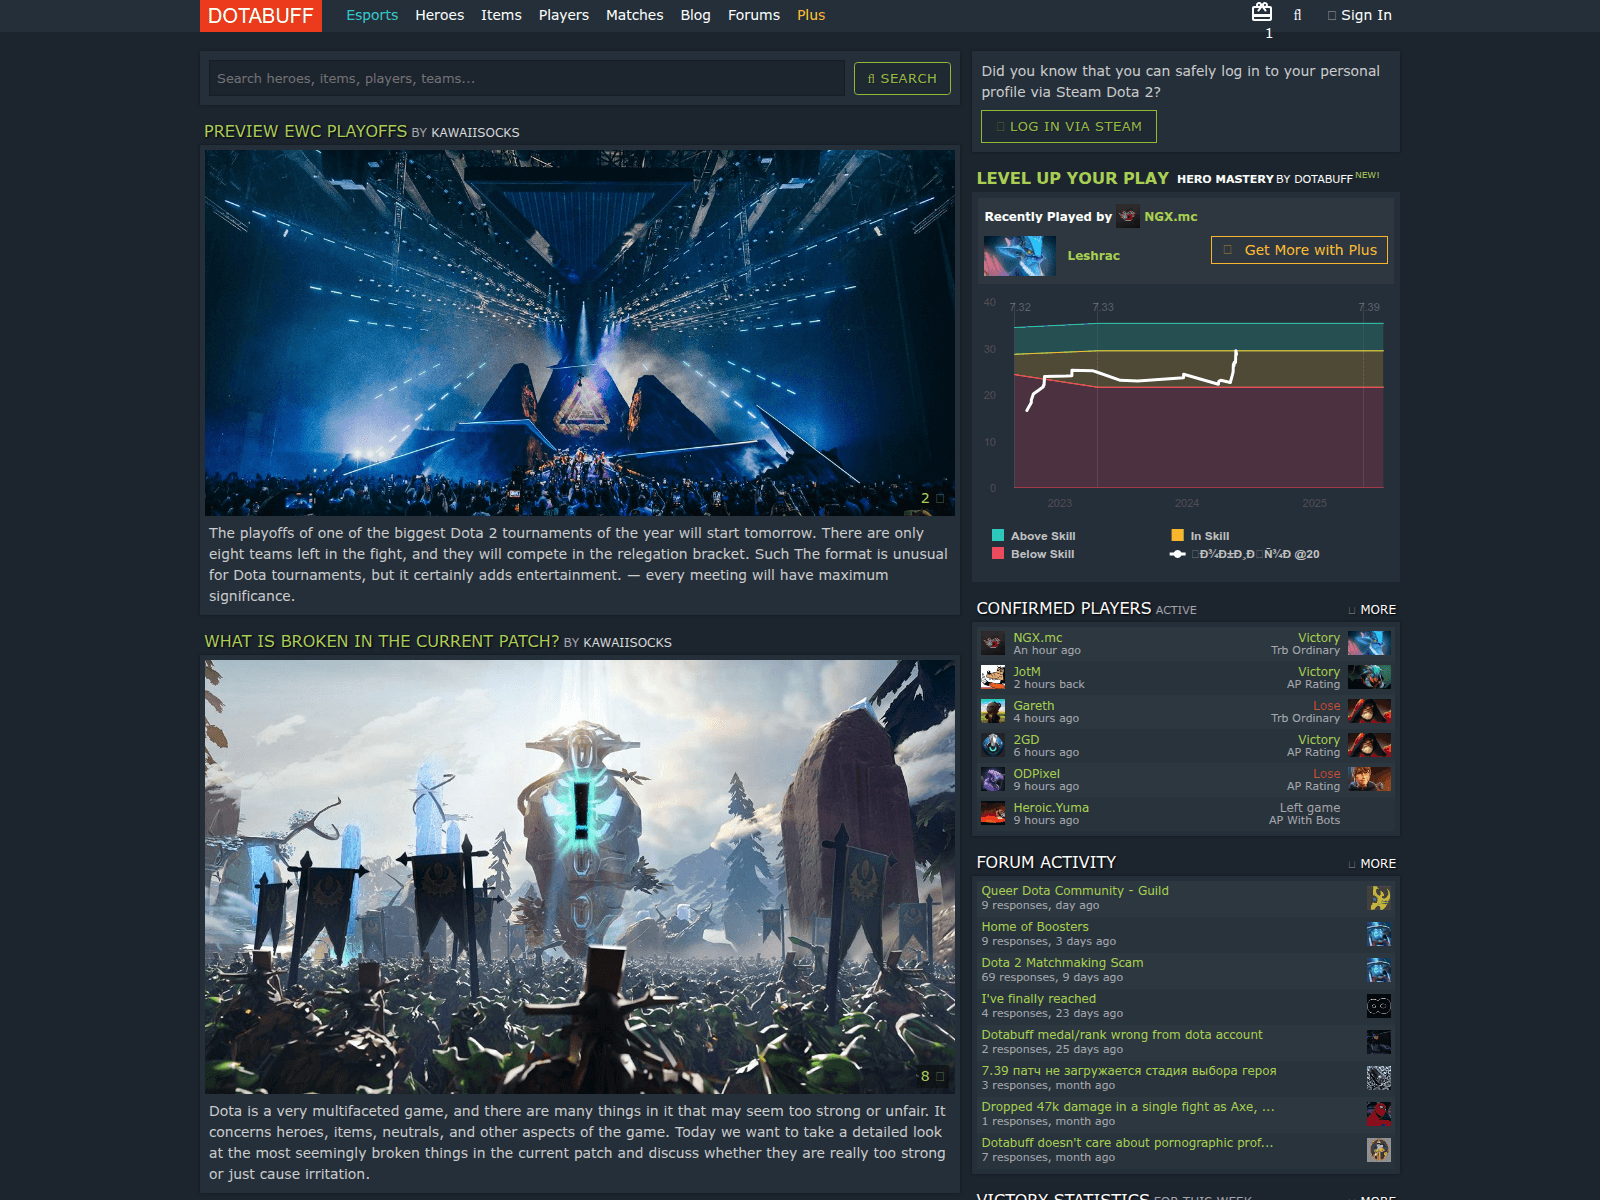Open Heroic.Yuma player avatar icon
The width and height of the screenshot is (1600, 1200).
point(993,813)
